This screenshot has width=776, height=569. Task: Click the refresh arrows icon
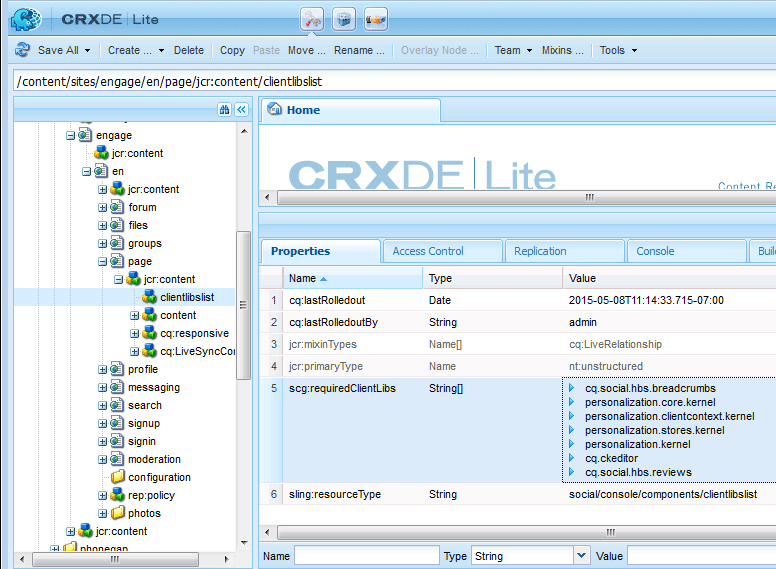(22, 50)
